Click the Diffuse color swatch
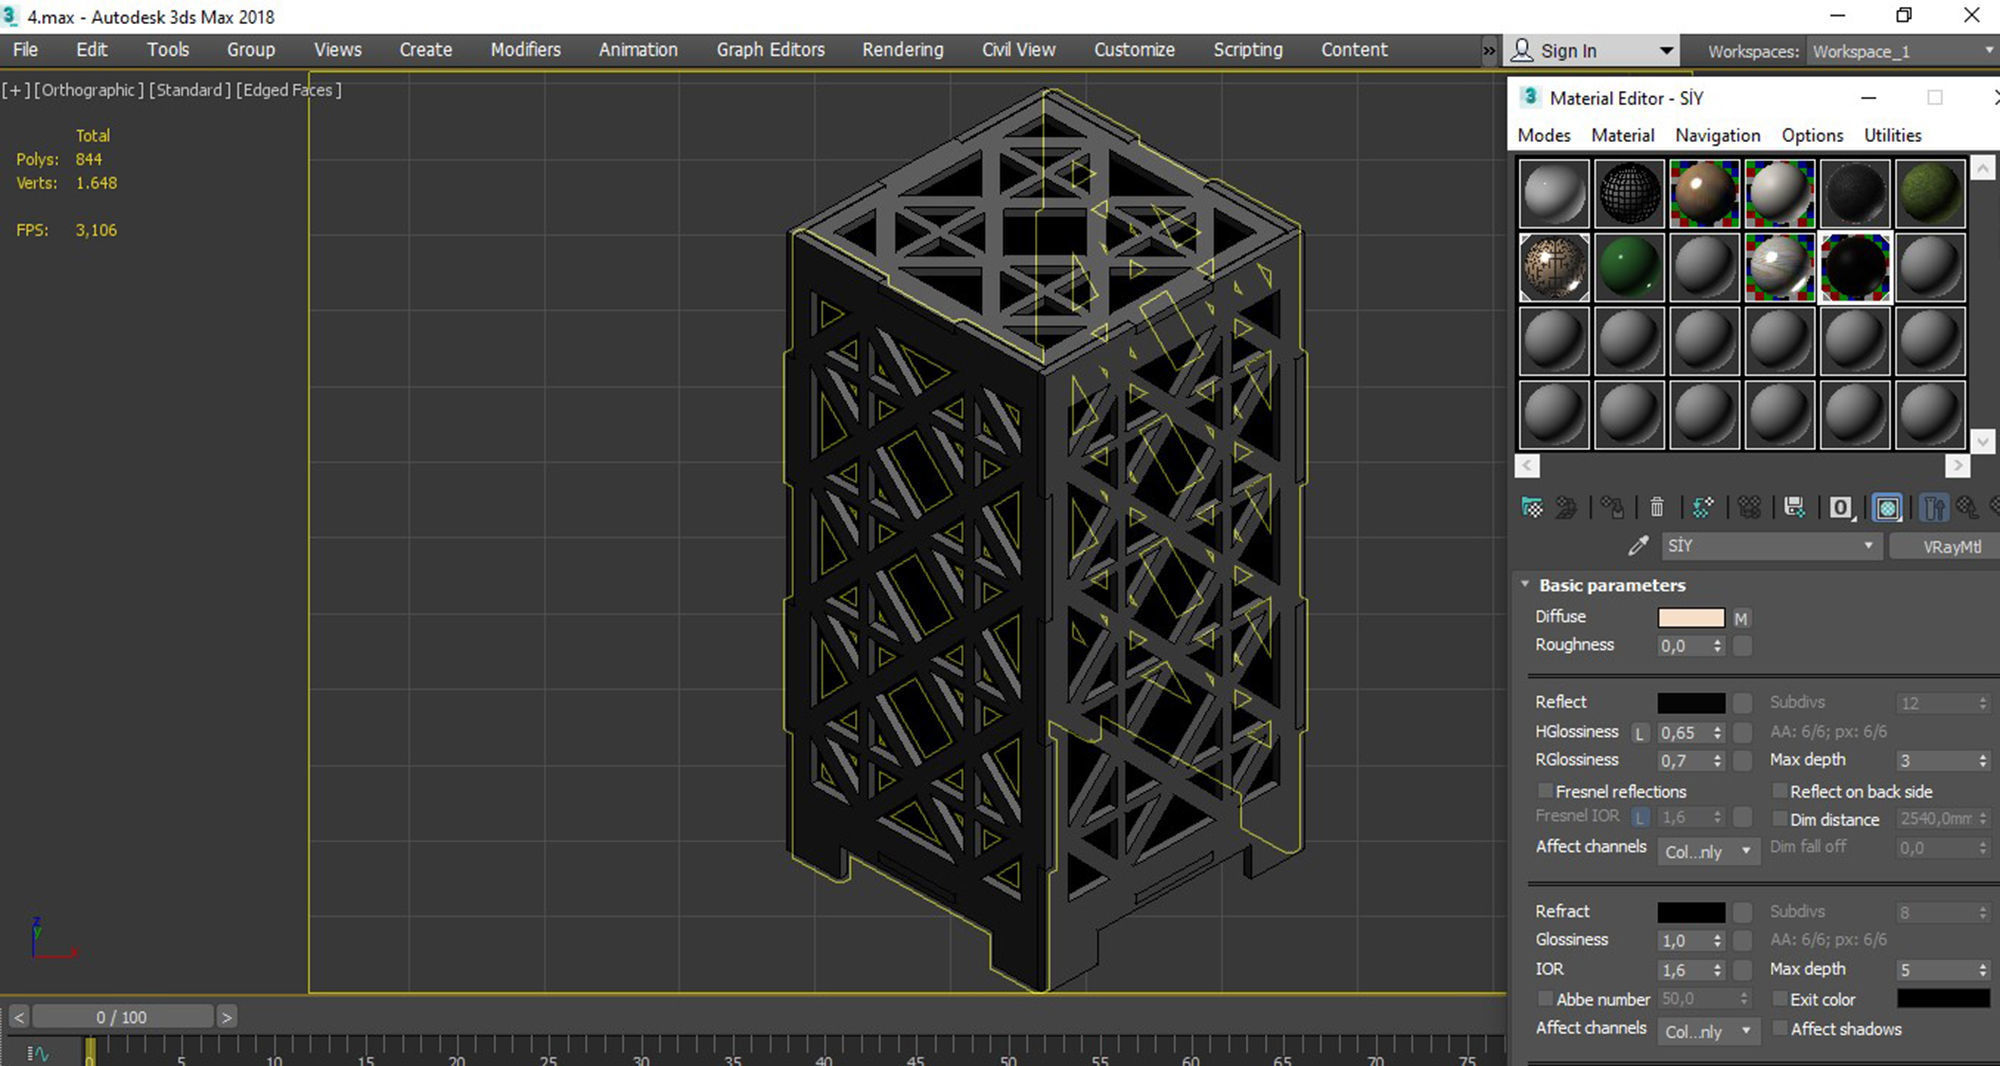The width and height of the screenshot is (2000, 1066). 1691,618
